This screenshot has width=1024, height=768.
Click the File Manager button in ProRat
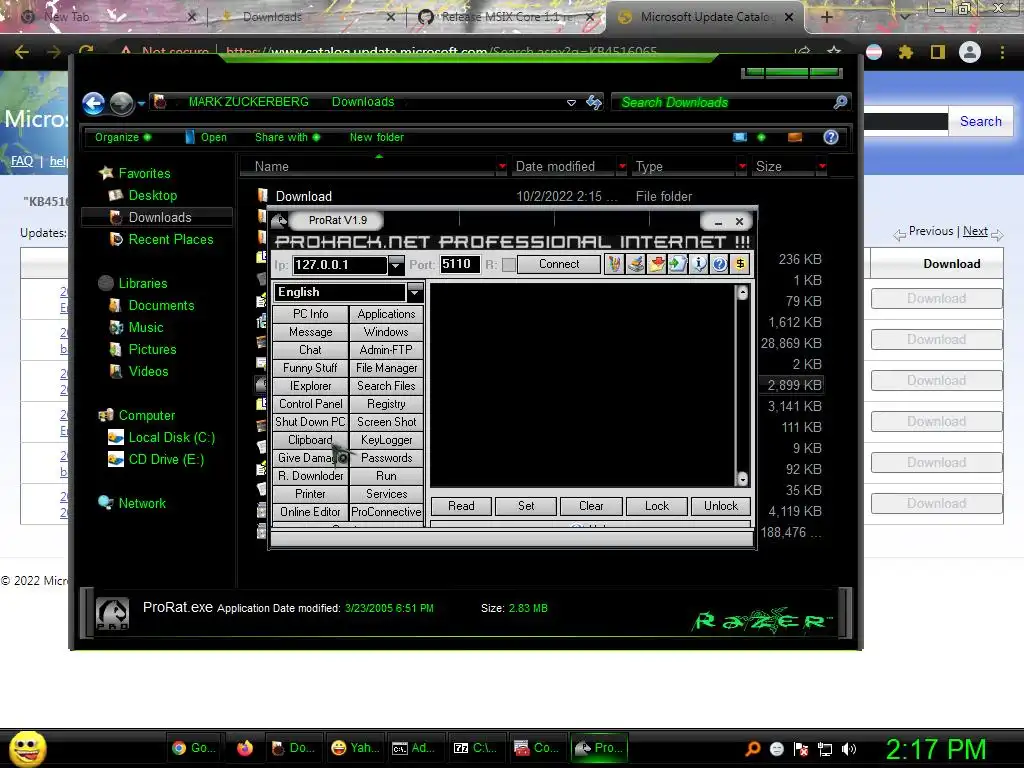point(386,368)
